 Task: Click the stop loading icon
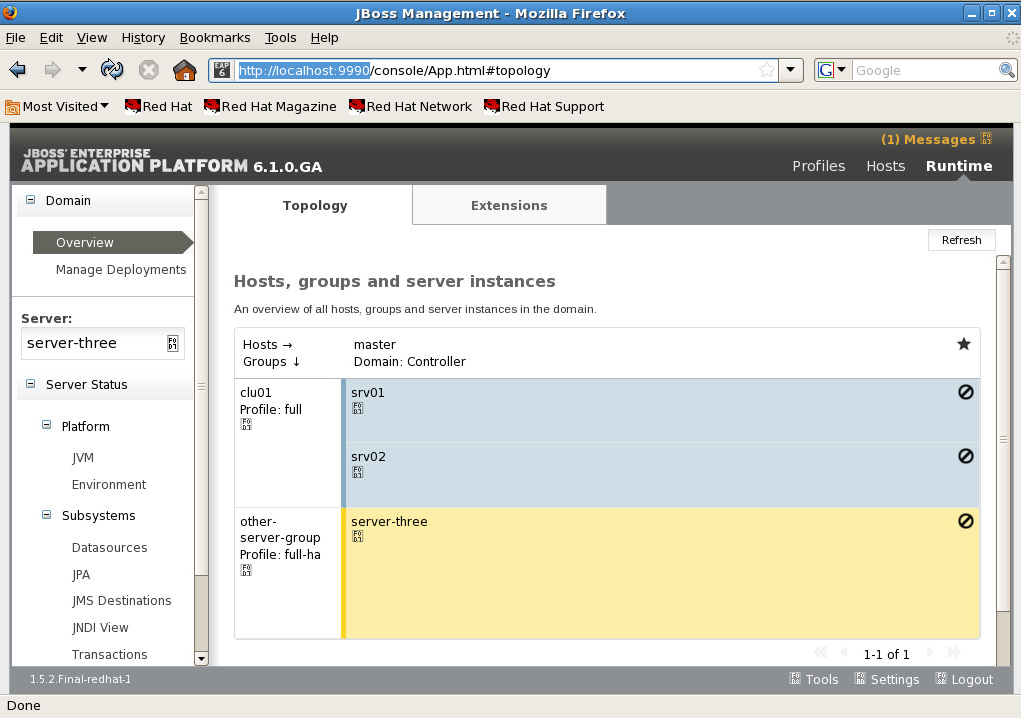click(148, 70)
